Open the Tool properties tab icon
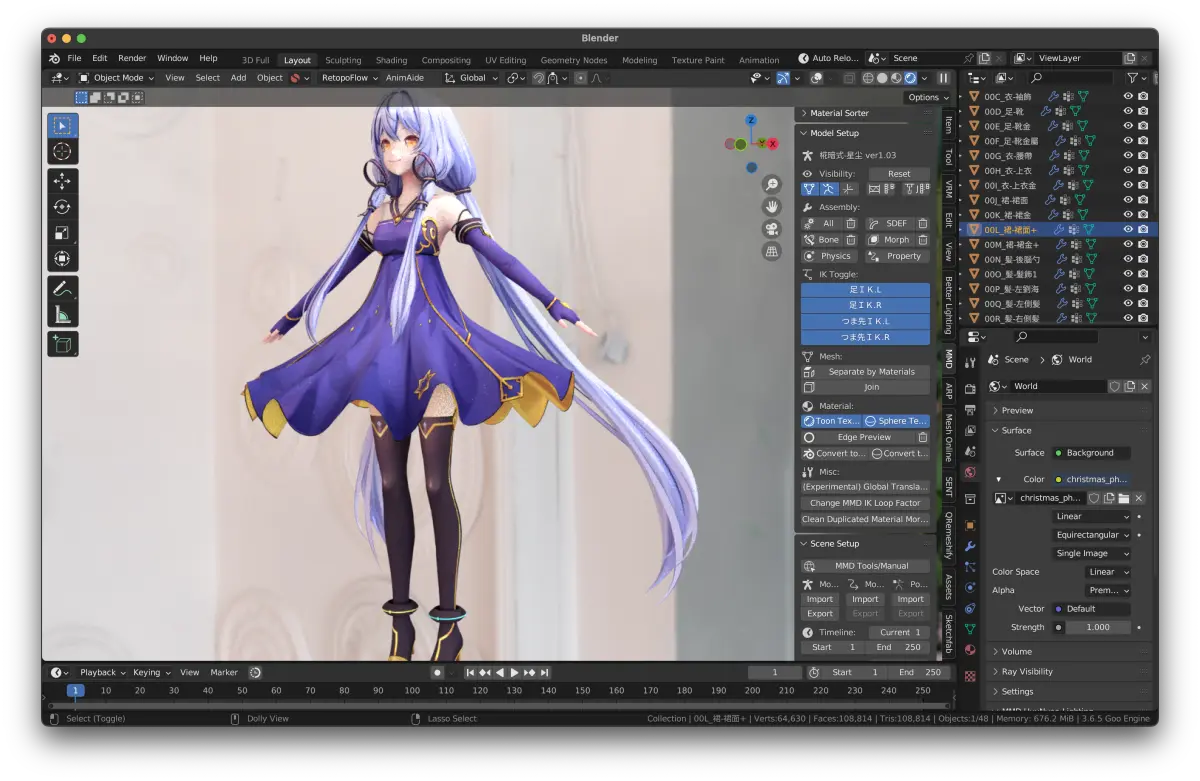This screenshot has width=1200, height=781. click(x=970, y=362)
